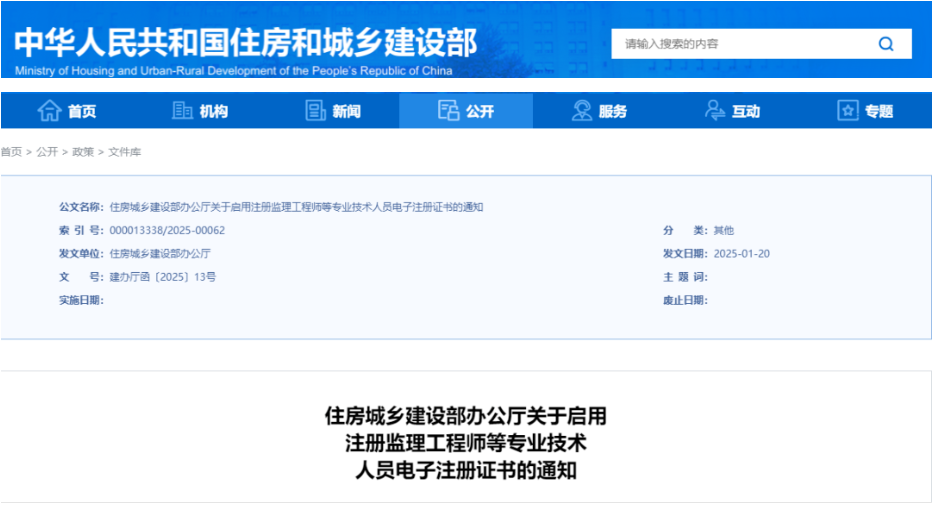Click the 公文名称 document title value

click(296, 207)
